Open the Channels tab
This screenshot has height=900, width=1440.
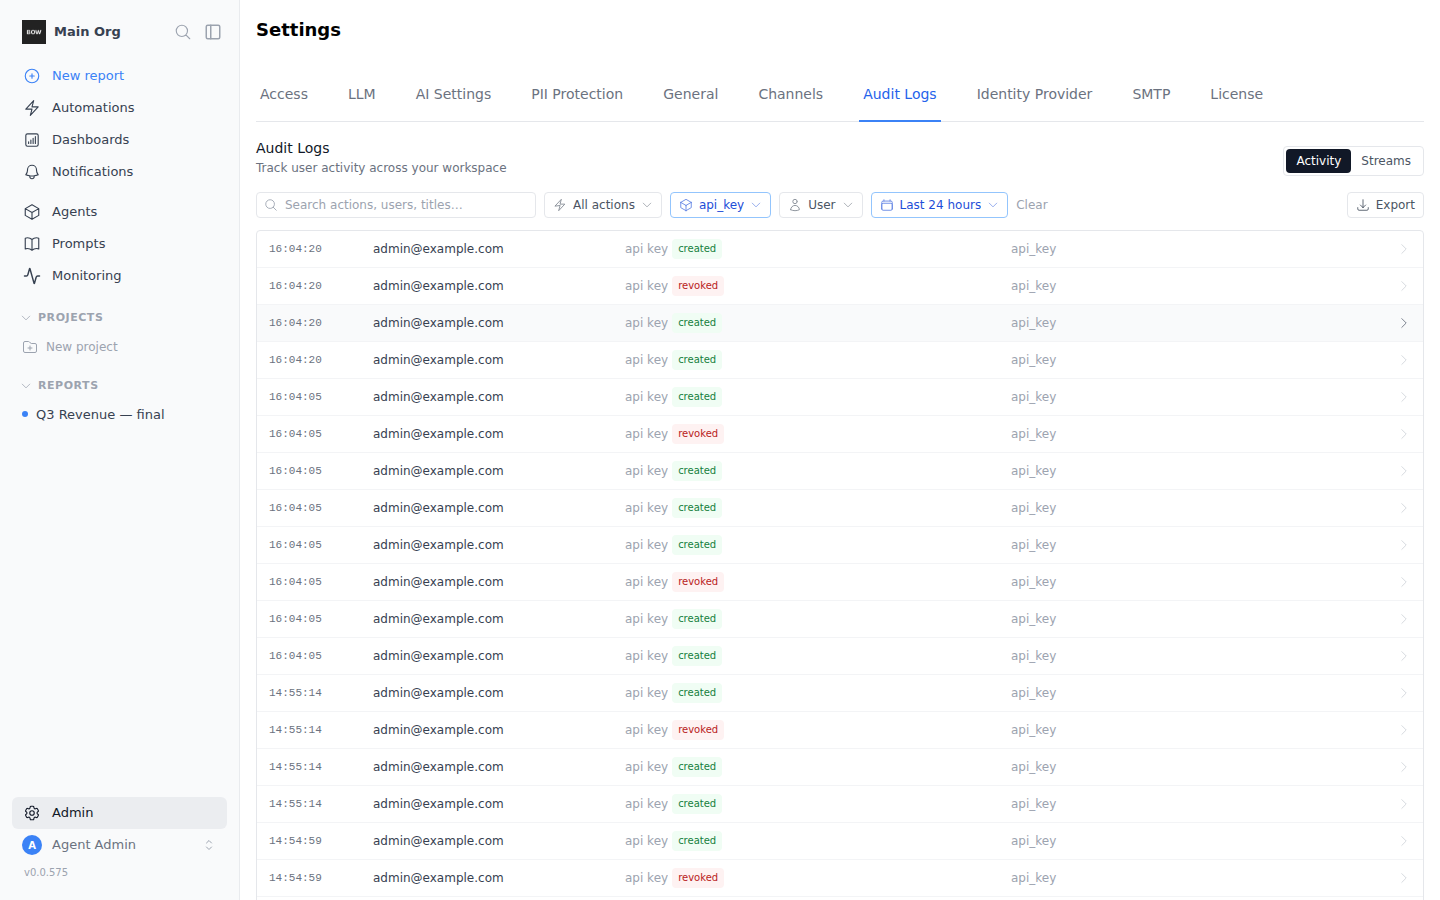click(790, 94)
